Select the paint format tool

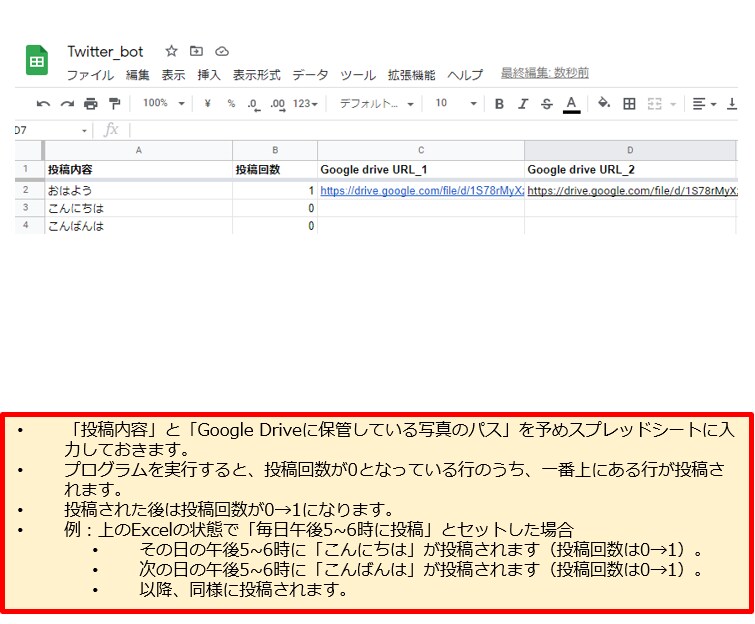click(115, 104)
